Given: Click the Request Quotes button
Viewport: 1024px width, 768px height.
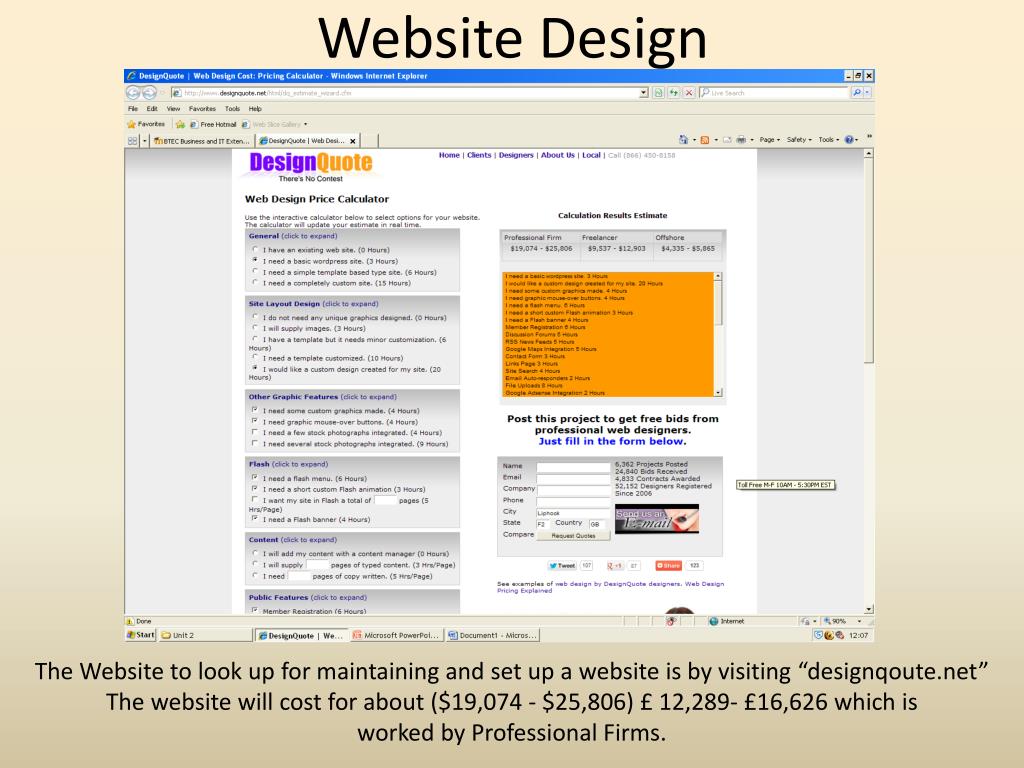Looking at the screenshot, I should pyautogui.click(x=573, y=536).
